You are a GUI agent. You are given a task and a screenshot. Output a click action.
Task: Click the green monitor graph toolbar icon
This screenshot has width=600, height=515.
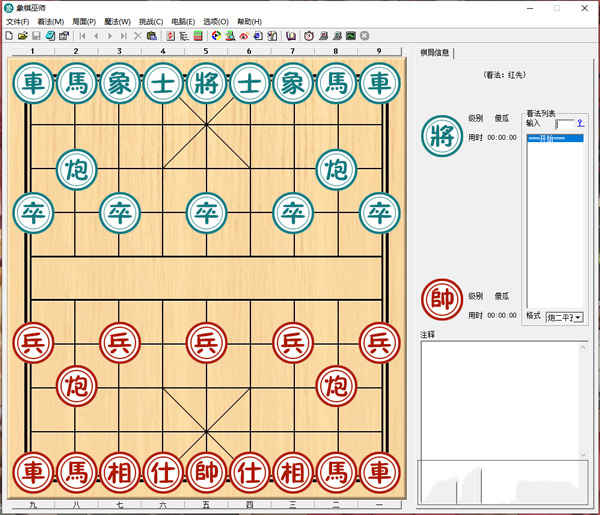coord(351,36)
